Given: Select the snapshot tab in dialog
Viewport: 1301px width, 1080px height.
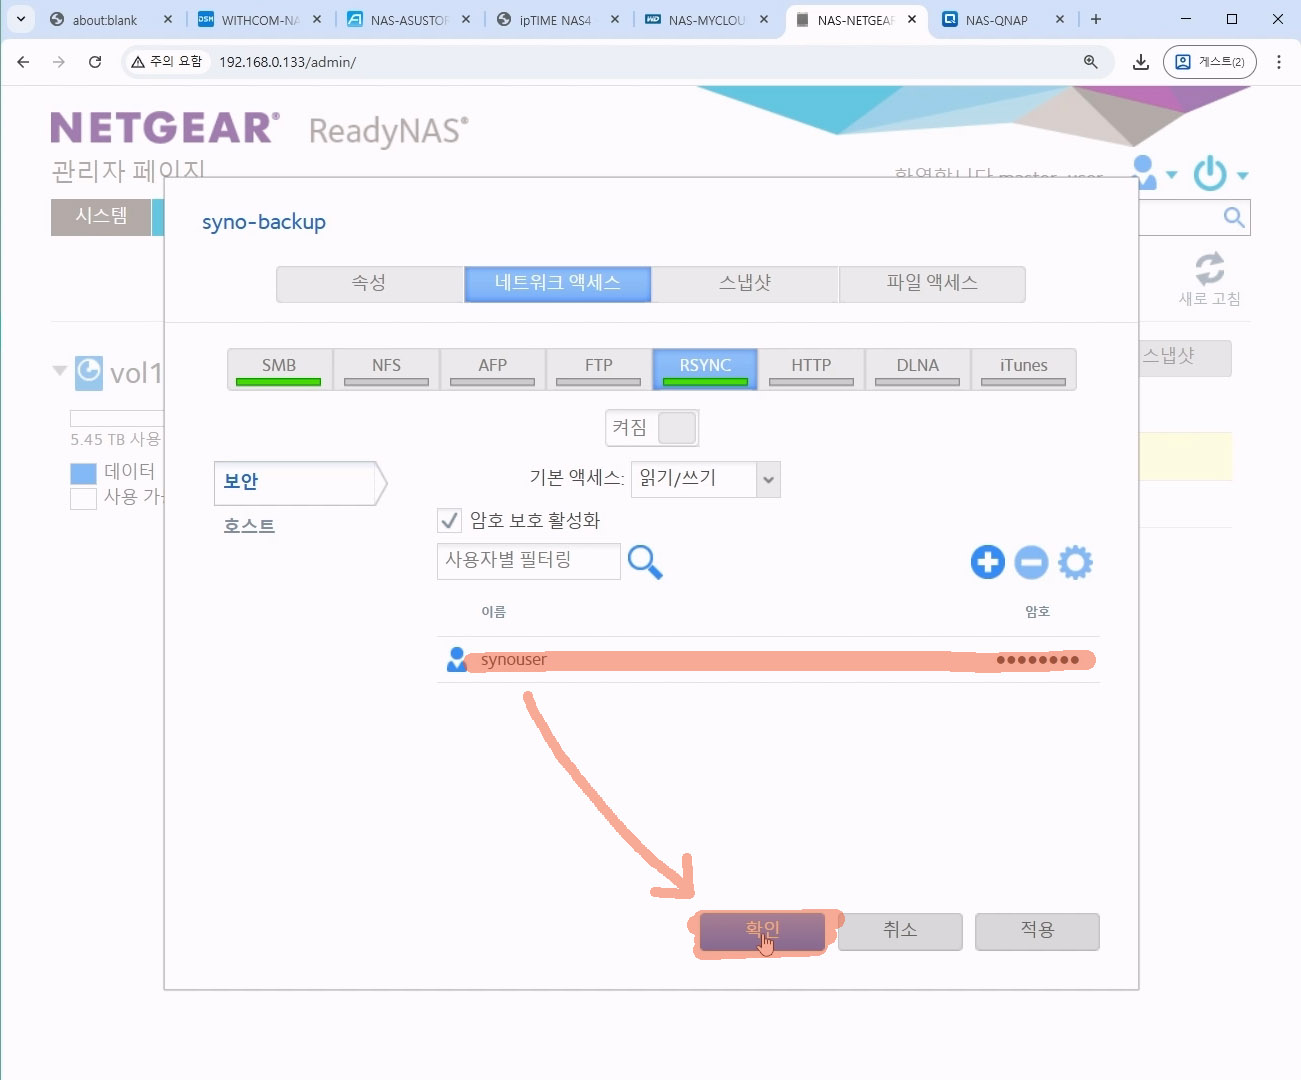Looking at the screenshot, I should pos(745,283).
